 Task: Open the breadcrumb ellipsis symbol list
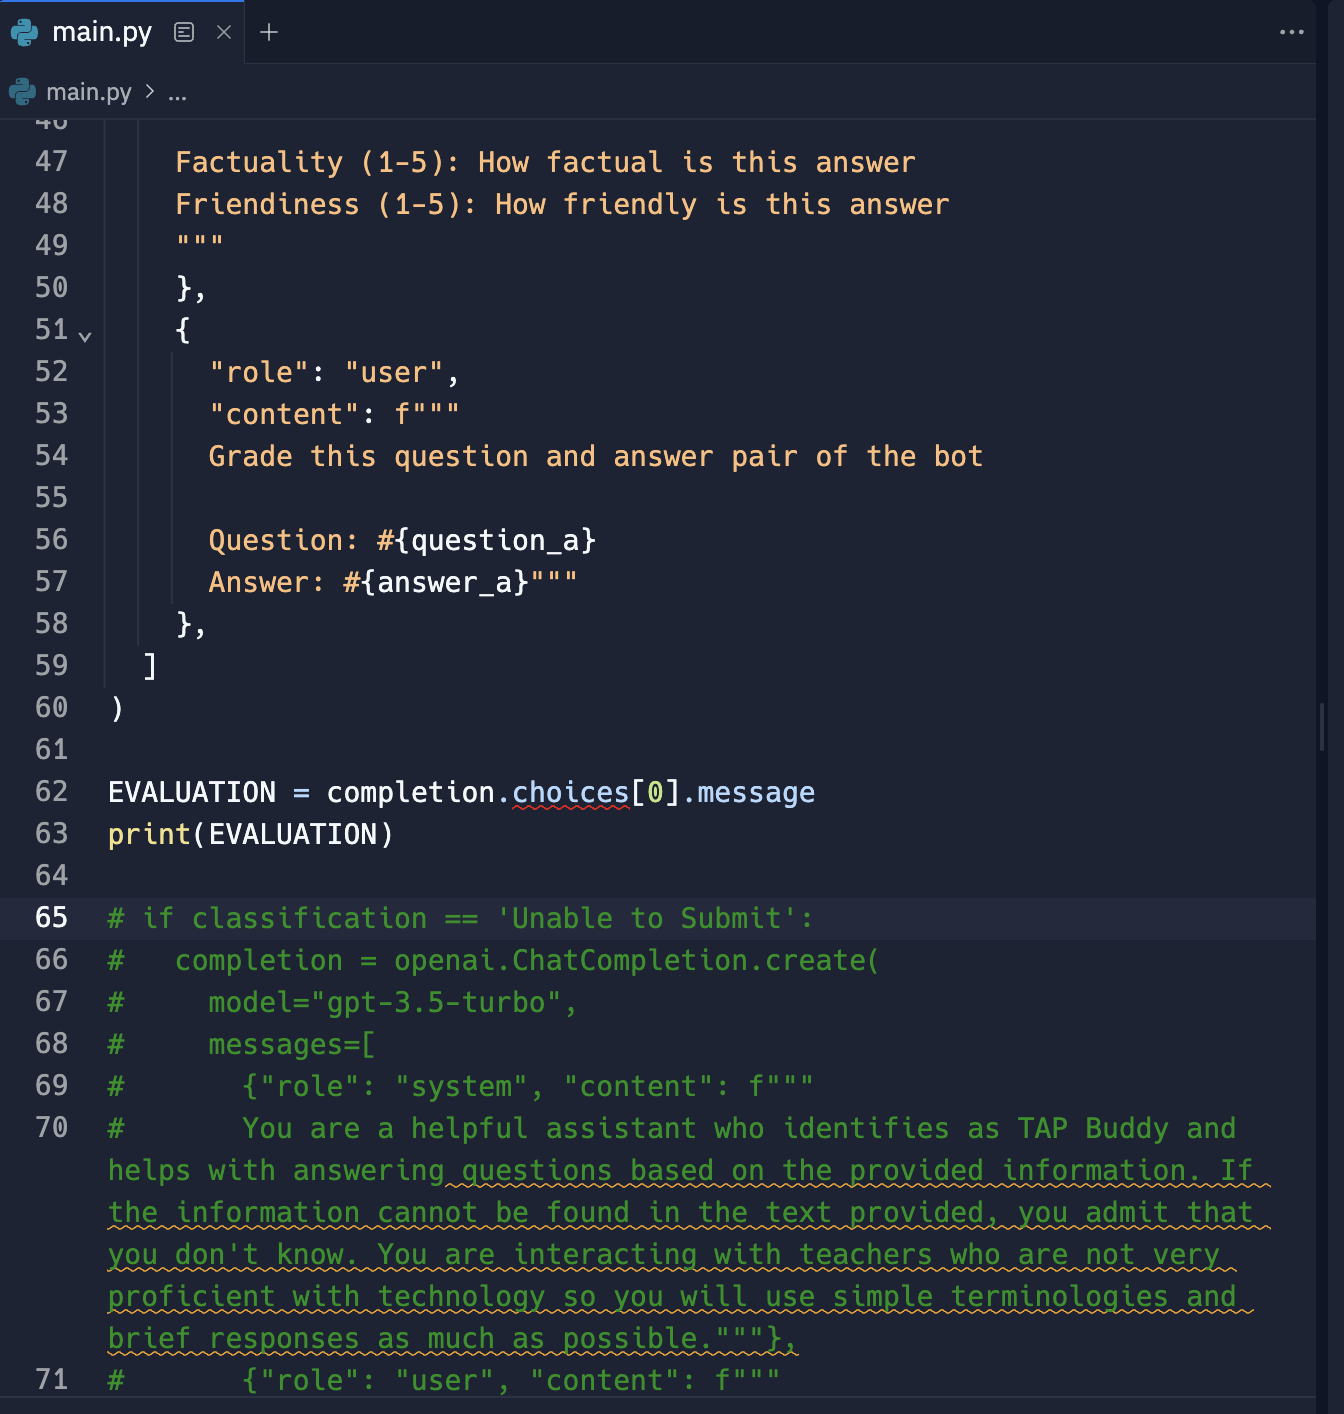pos(177,94)
